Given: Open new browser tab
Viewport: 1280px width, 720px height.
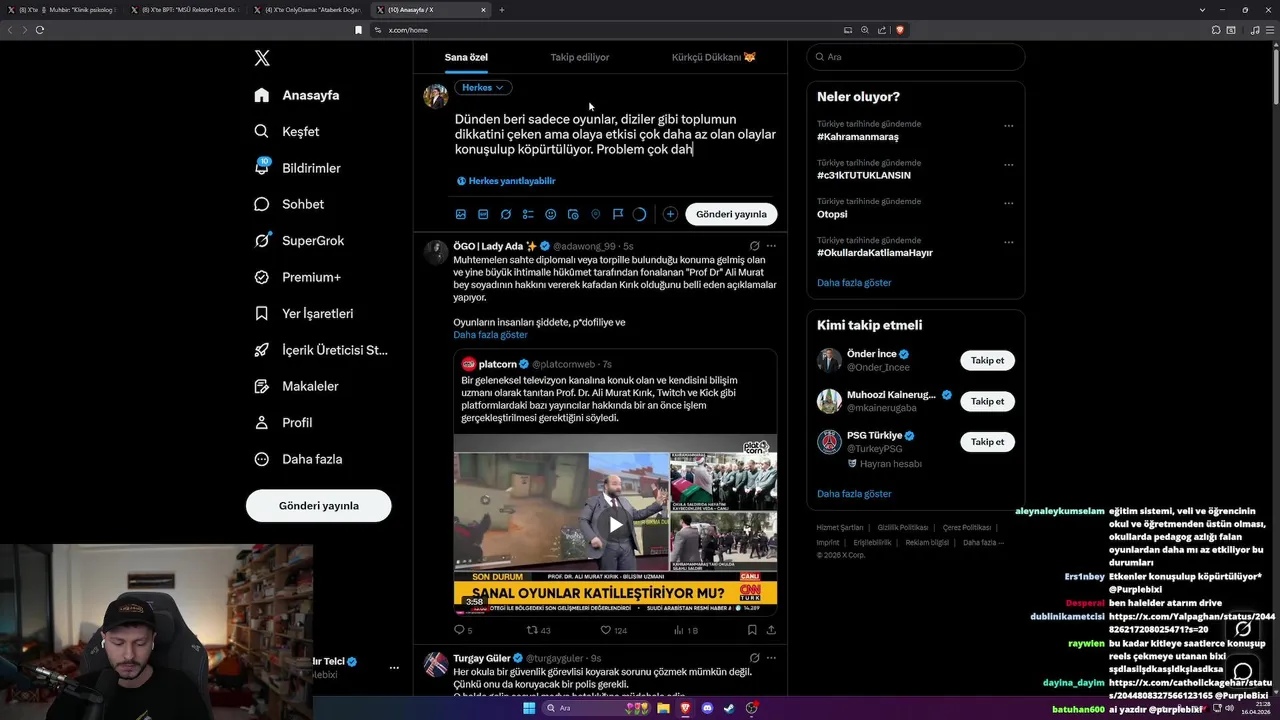Looking at the screenshot, I should pyautogui.click(x=502, y=10).
